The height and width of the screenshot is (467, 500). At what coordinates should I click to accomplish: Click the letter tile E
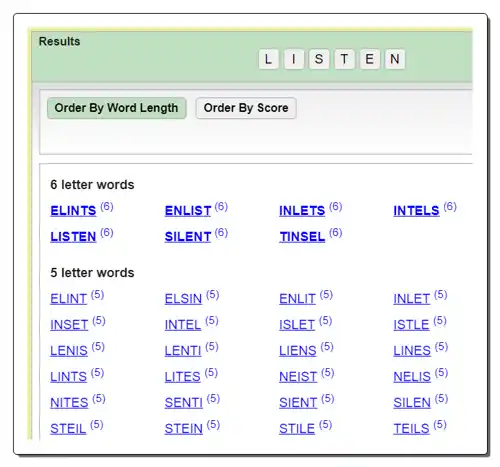(x=370, y=59)
